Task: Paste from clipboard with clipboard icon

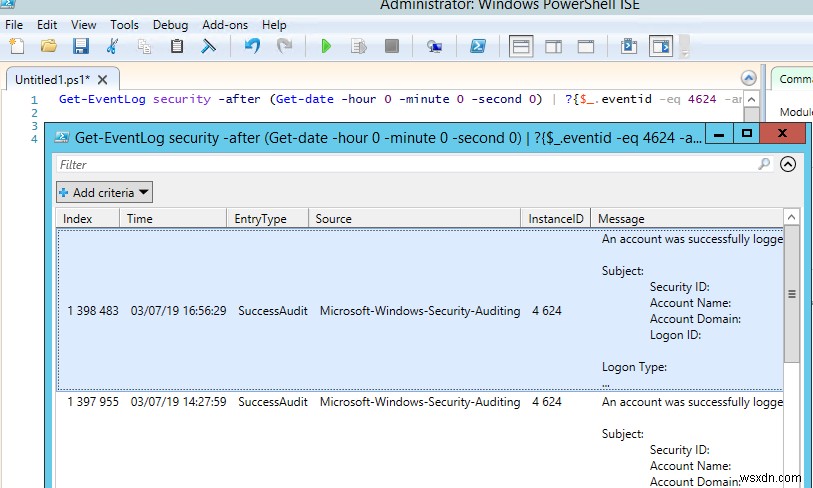Action: tap(177, 47)
